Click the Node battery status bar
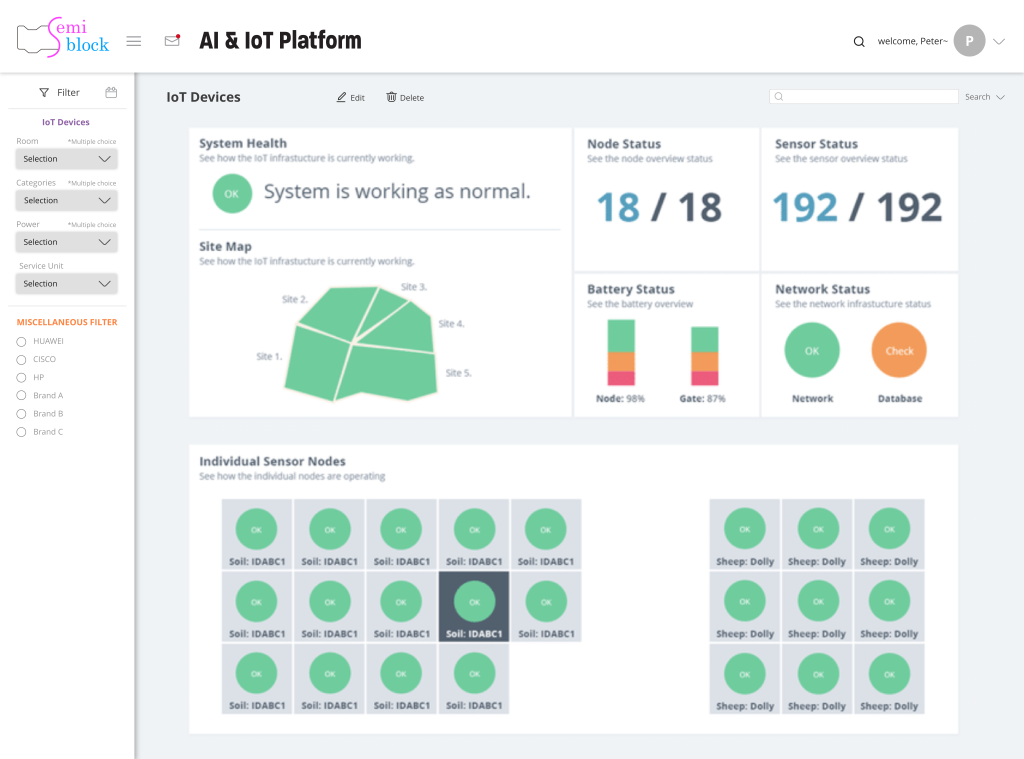Viewport: 1024px width, 759px height. [621, 353]
